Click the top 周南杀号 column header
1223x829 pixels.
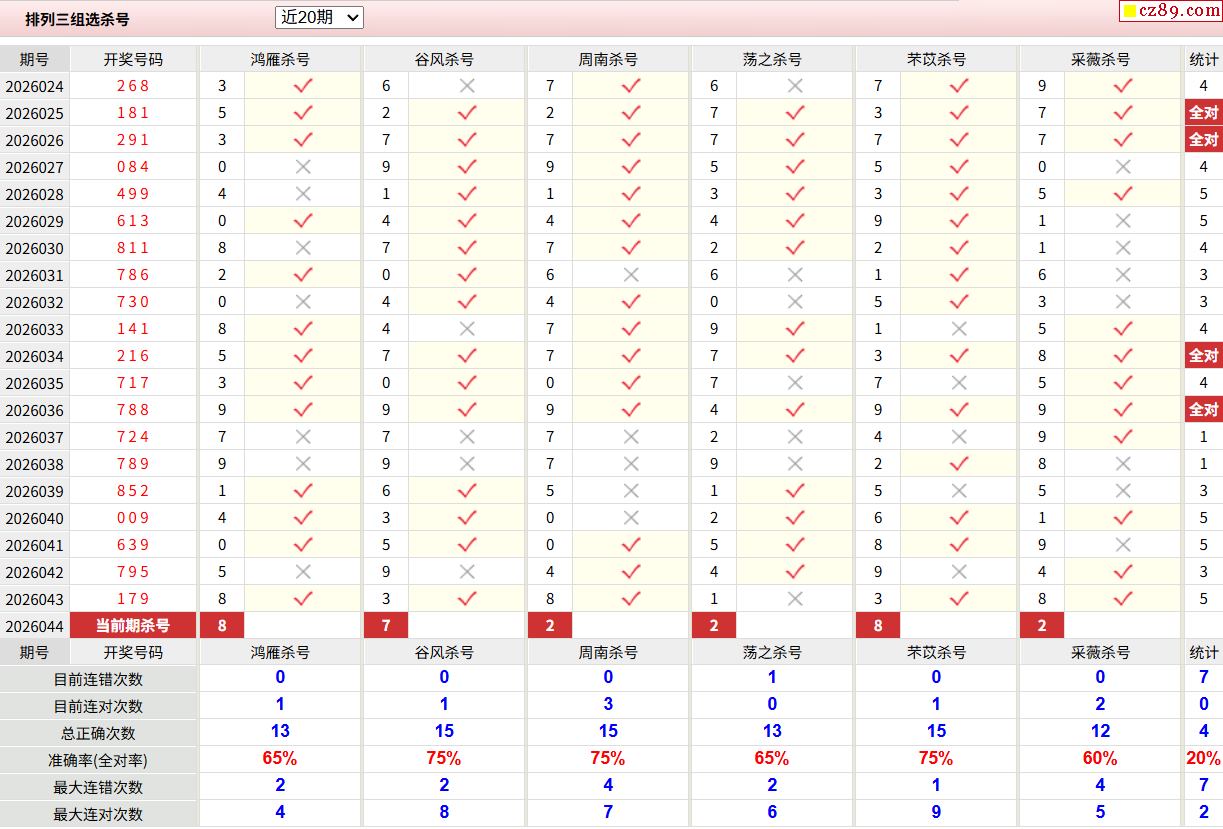point(608,59)
